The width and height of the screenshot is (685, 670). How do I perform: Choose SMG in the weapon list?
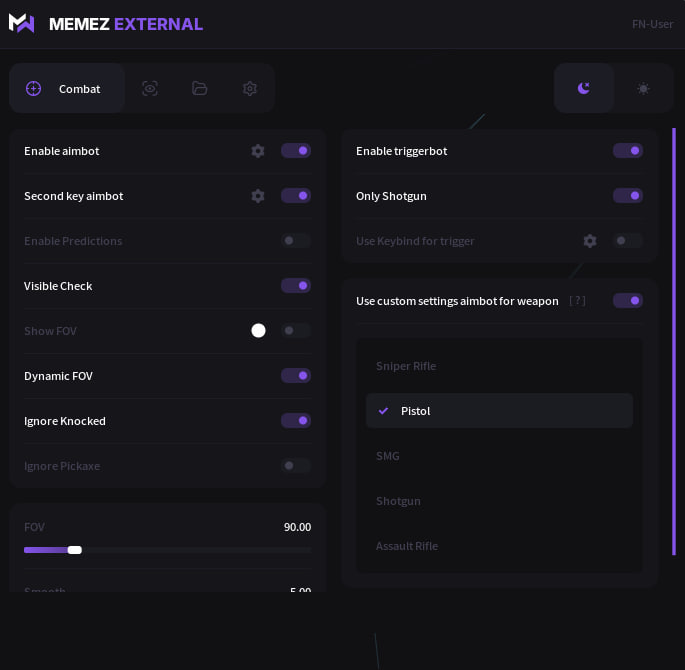pos(388,456)
